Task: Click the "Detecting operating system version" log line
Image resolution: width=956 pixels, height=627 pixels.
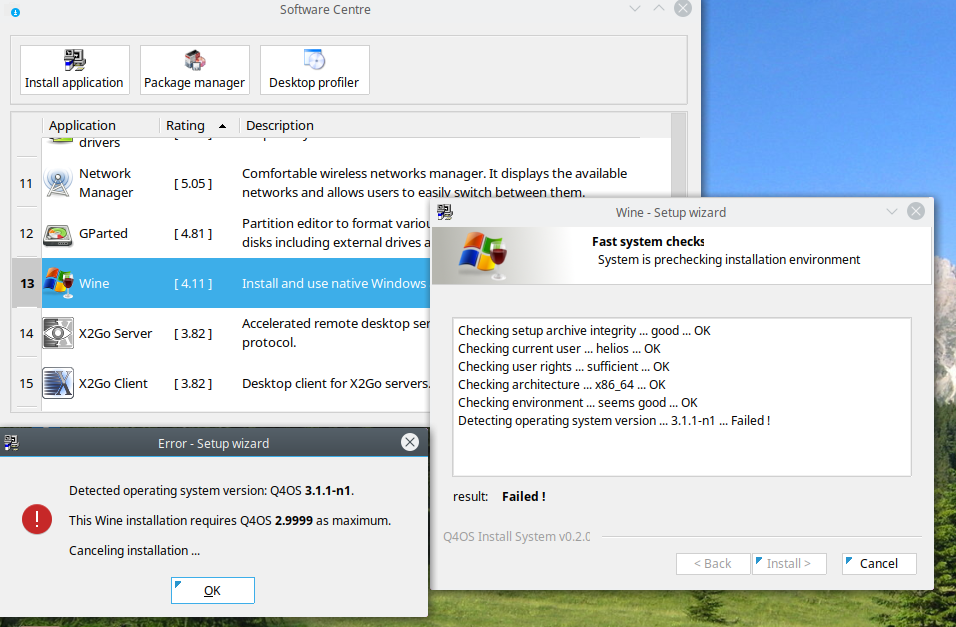Action: (614, 421)
